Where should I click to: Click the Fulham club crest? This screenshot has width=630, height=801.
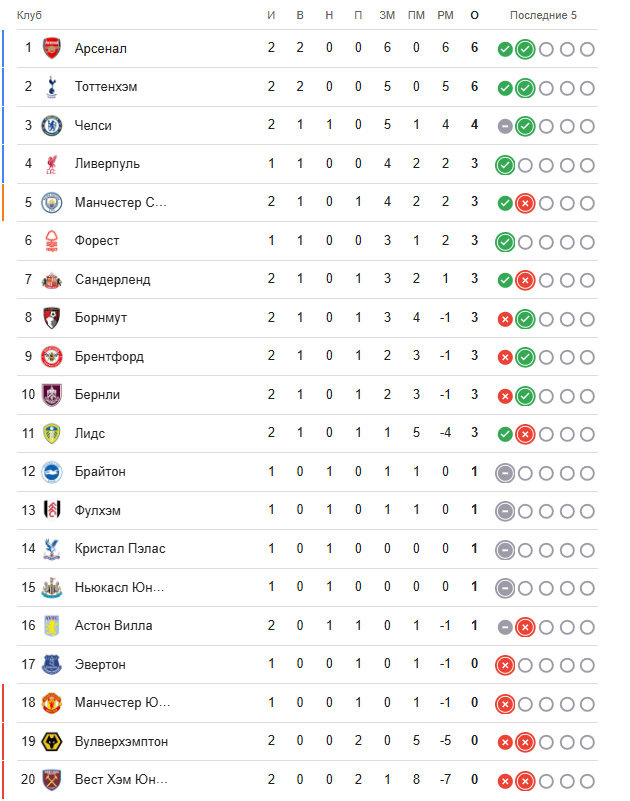(x=51, y=510)
